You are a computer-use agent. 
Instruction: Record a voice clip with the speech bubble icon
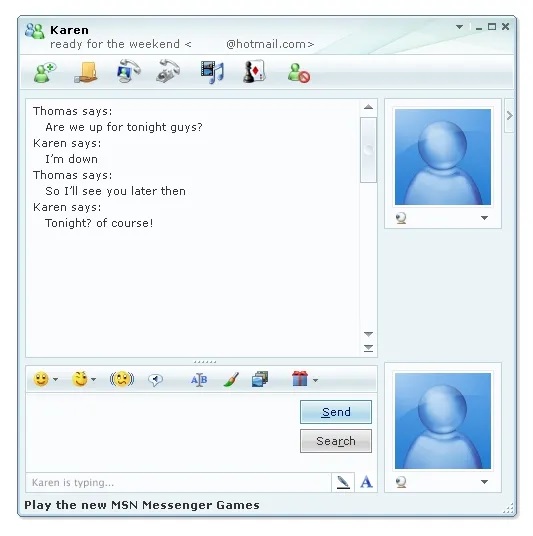coord(156,380)
